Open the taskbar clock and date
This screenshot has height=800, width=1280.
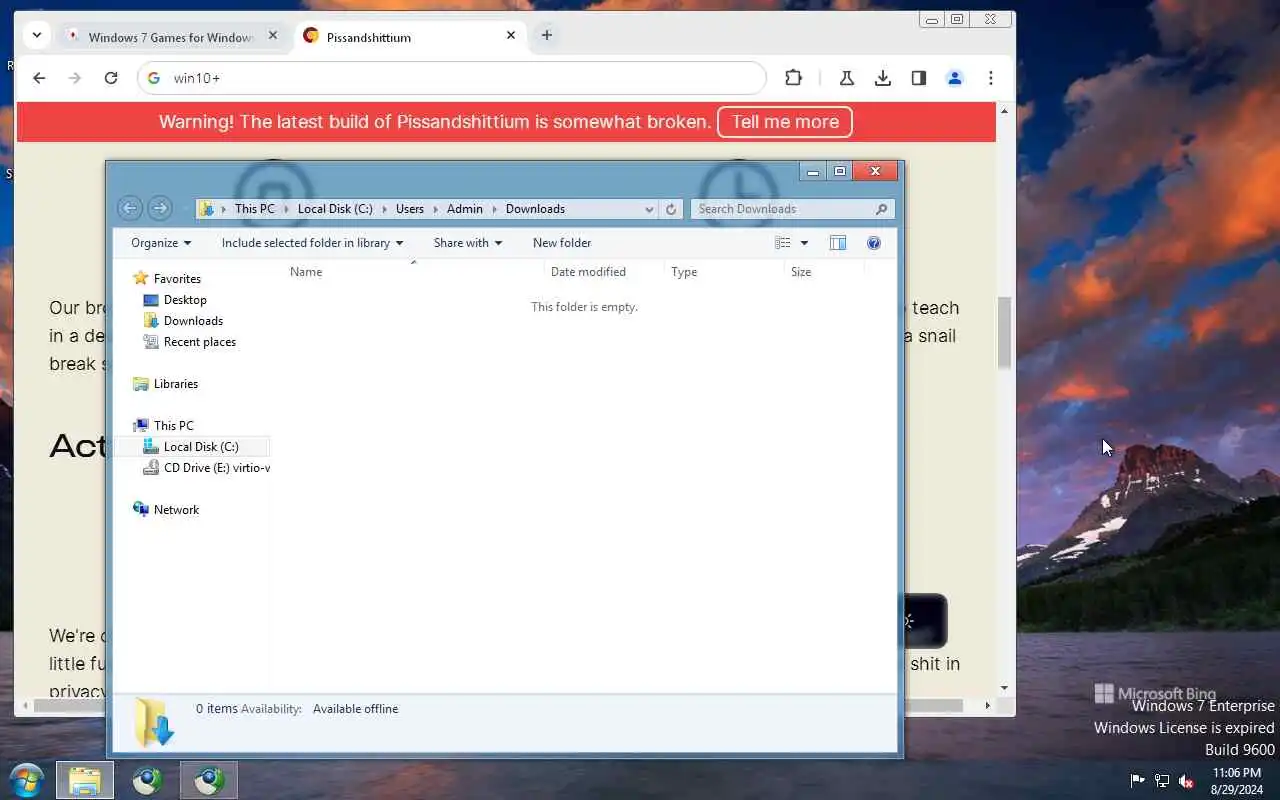[x=1237, y=781]
